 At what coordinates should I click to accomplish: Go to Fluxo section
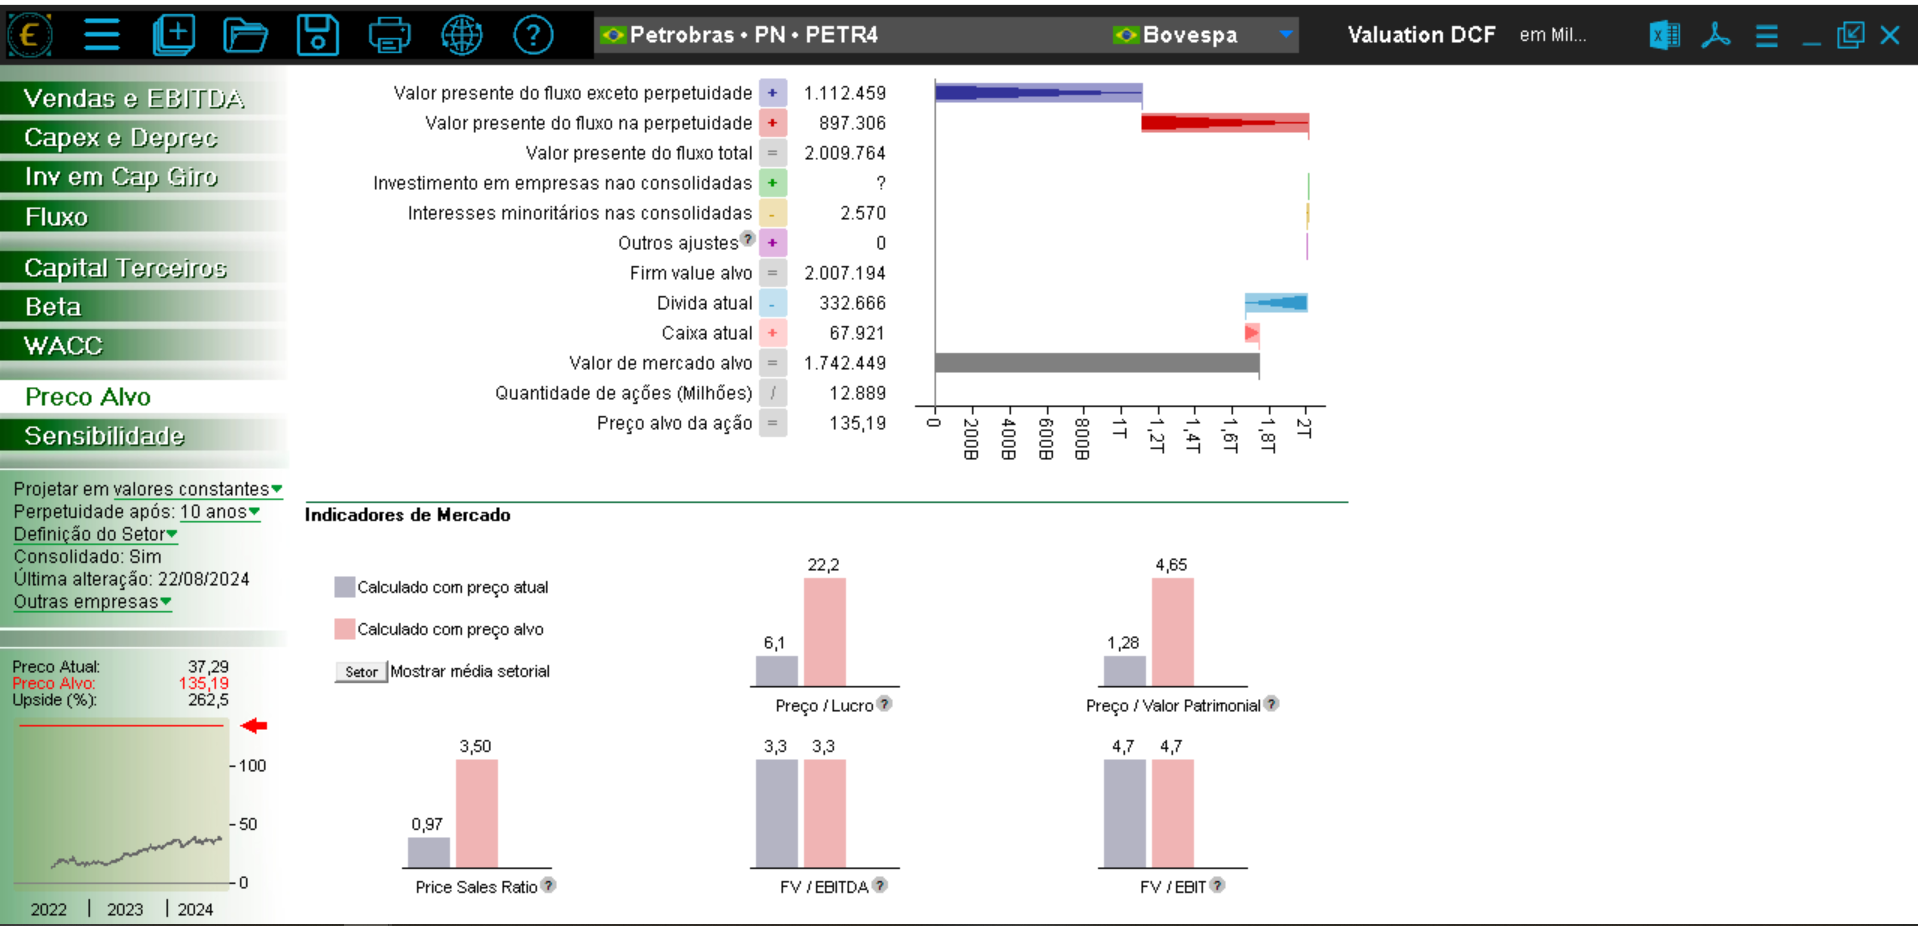click(144, 216)
